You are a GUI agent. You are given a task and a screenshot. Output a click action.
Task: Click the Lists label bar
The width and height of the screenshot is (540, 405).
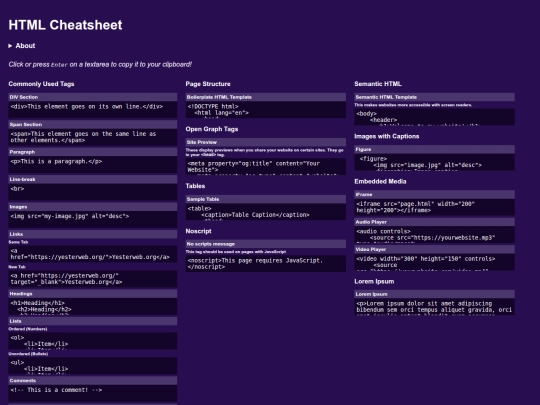93,321
